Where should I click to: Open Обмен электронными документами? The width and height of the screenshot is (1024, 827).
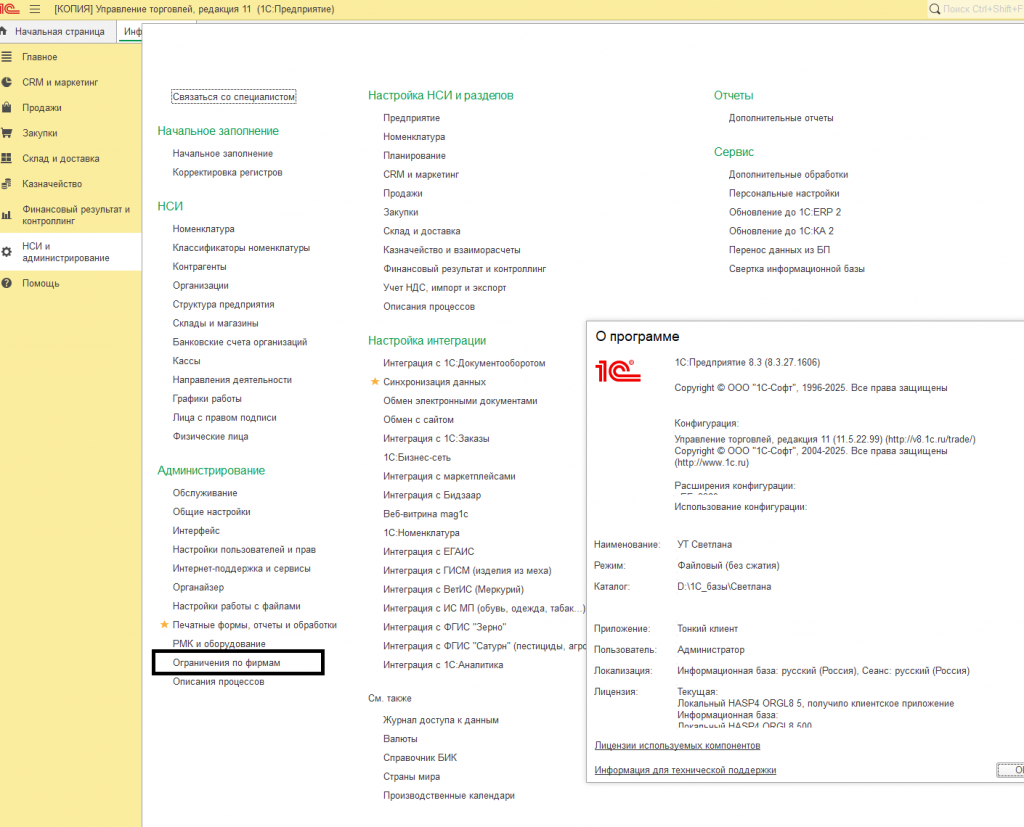460,401
